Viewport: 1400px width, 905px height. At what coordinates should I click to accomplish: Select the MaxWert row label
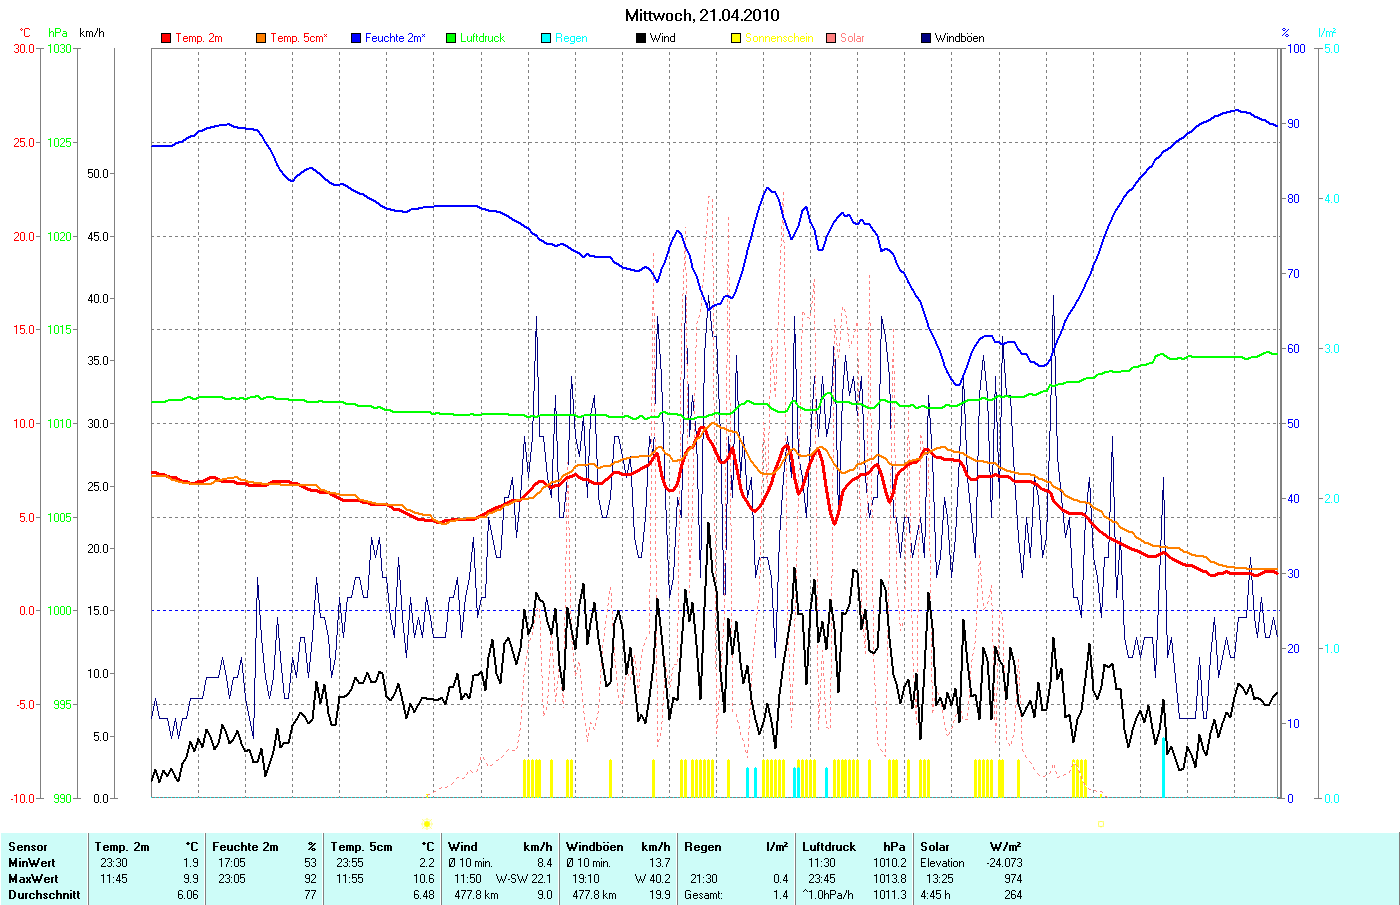[x=33, y=879]
